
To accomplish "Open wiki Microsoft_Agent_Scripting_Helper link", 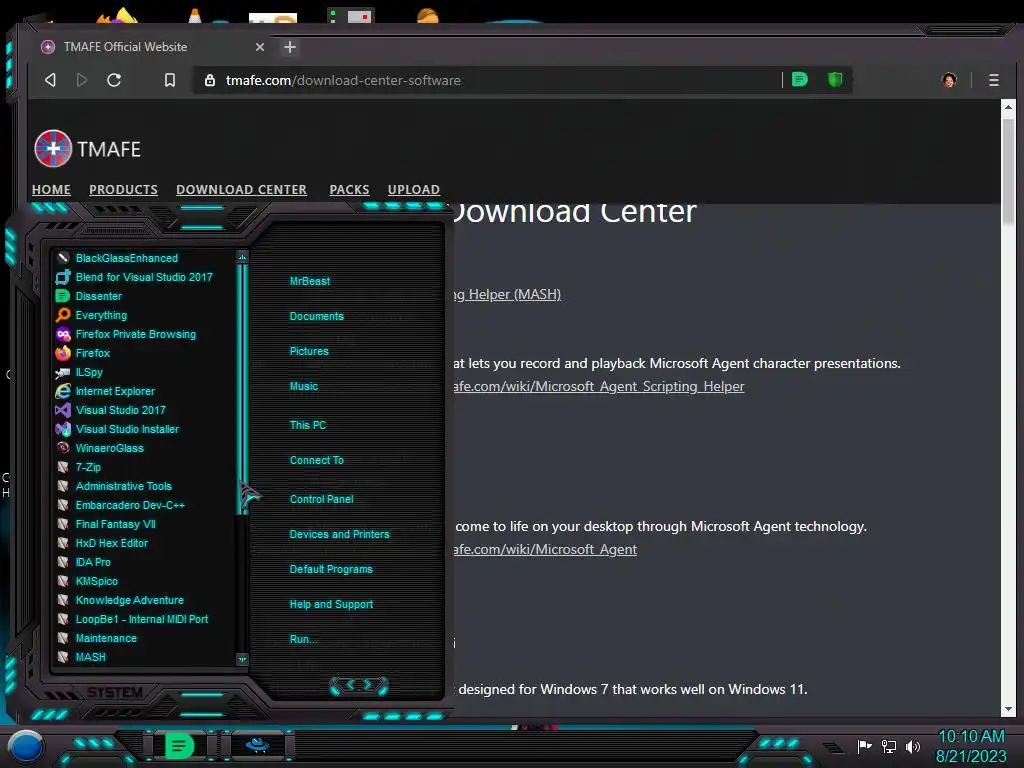I will coord(599,387).
